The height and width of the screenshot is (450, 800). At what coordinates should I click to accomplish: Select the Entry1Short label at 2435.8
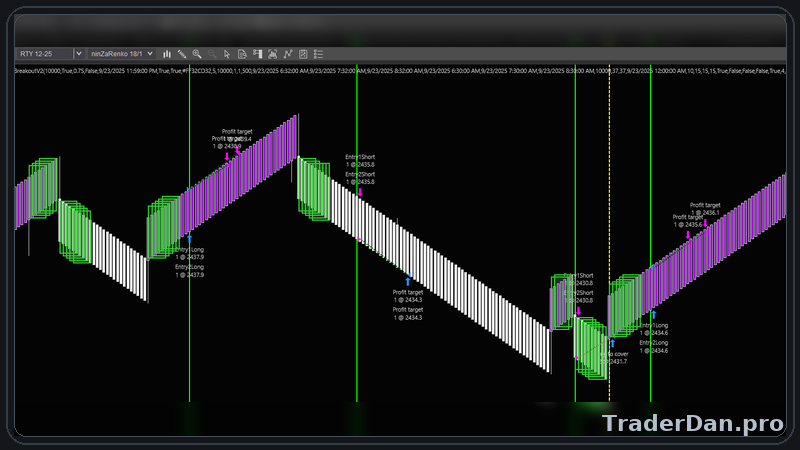[360, 160]
